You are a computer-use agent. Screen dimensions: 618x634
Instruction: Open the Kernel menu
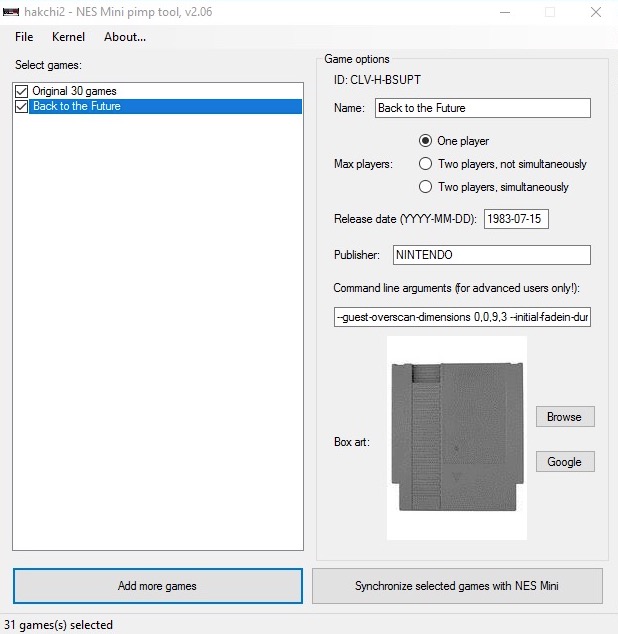[x=68, y=37]
